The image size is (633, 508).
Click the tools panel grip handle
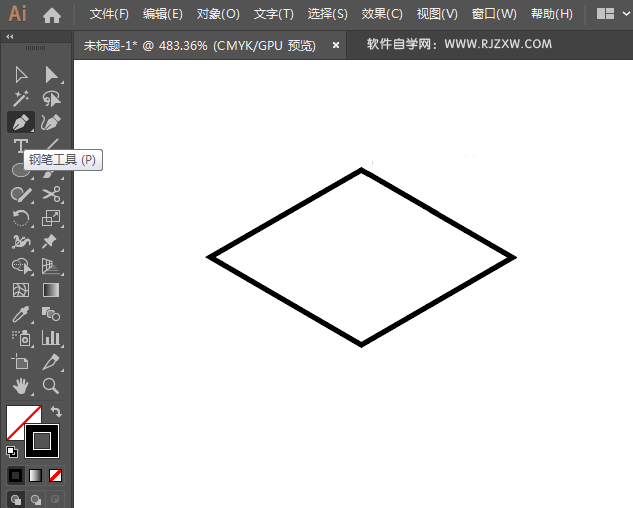(x=36, y=48)
